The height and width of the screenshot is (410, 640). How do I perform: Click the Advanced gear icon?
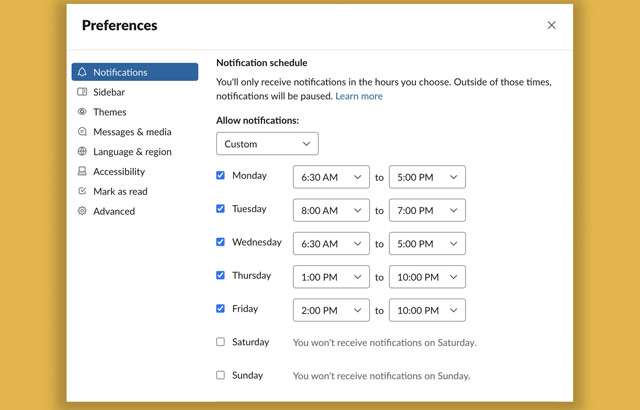pyautogui.click(x=82, y=211)
